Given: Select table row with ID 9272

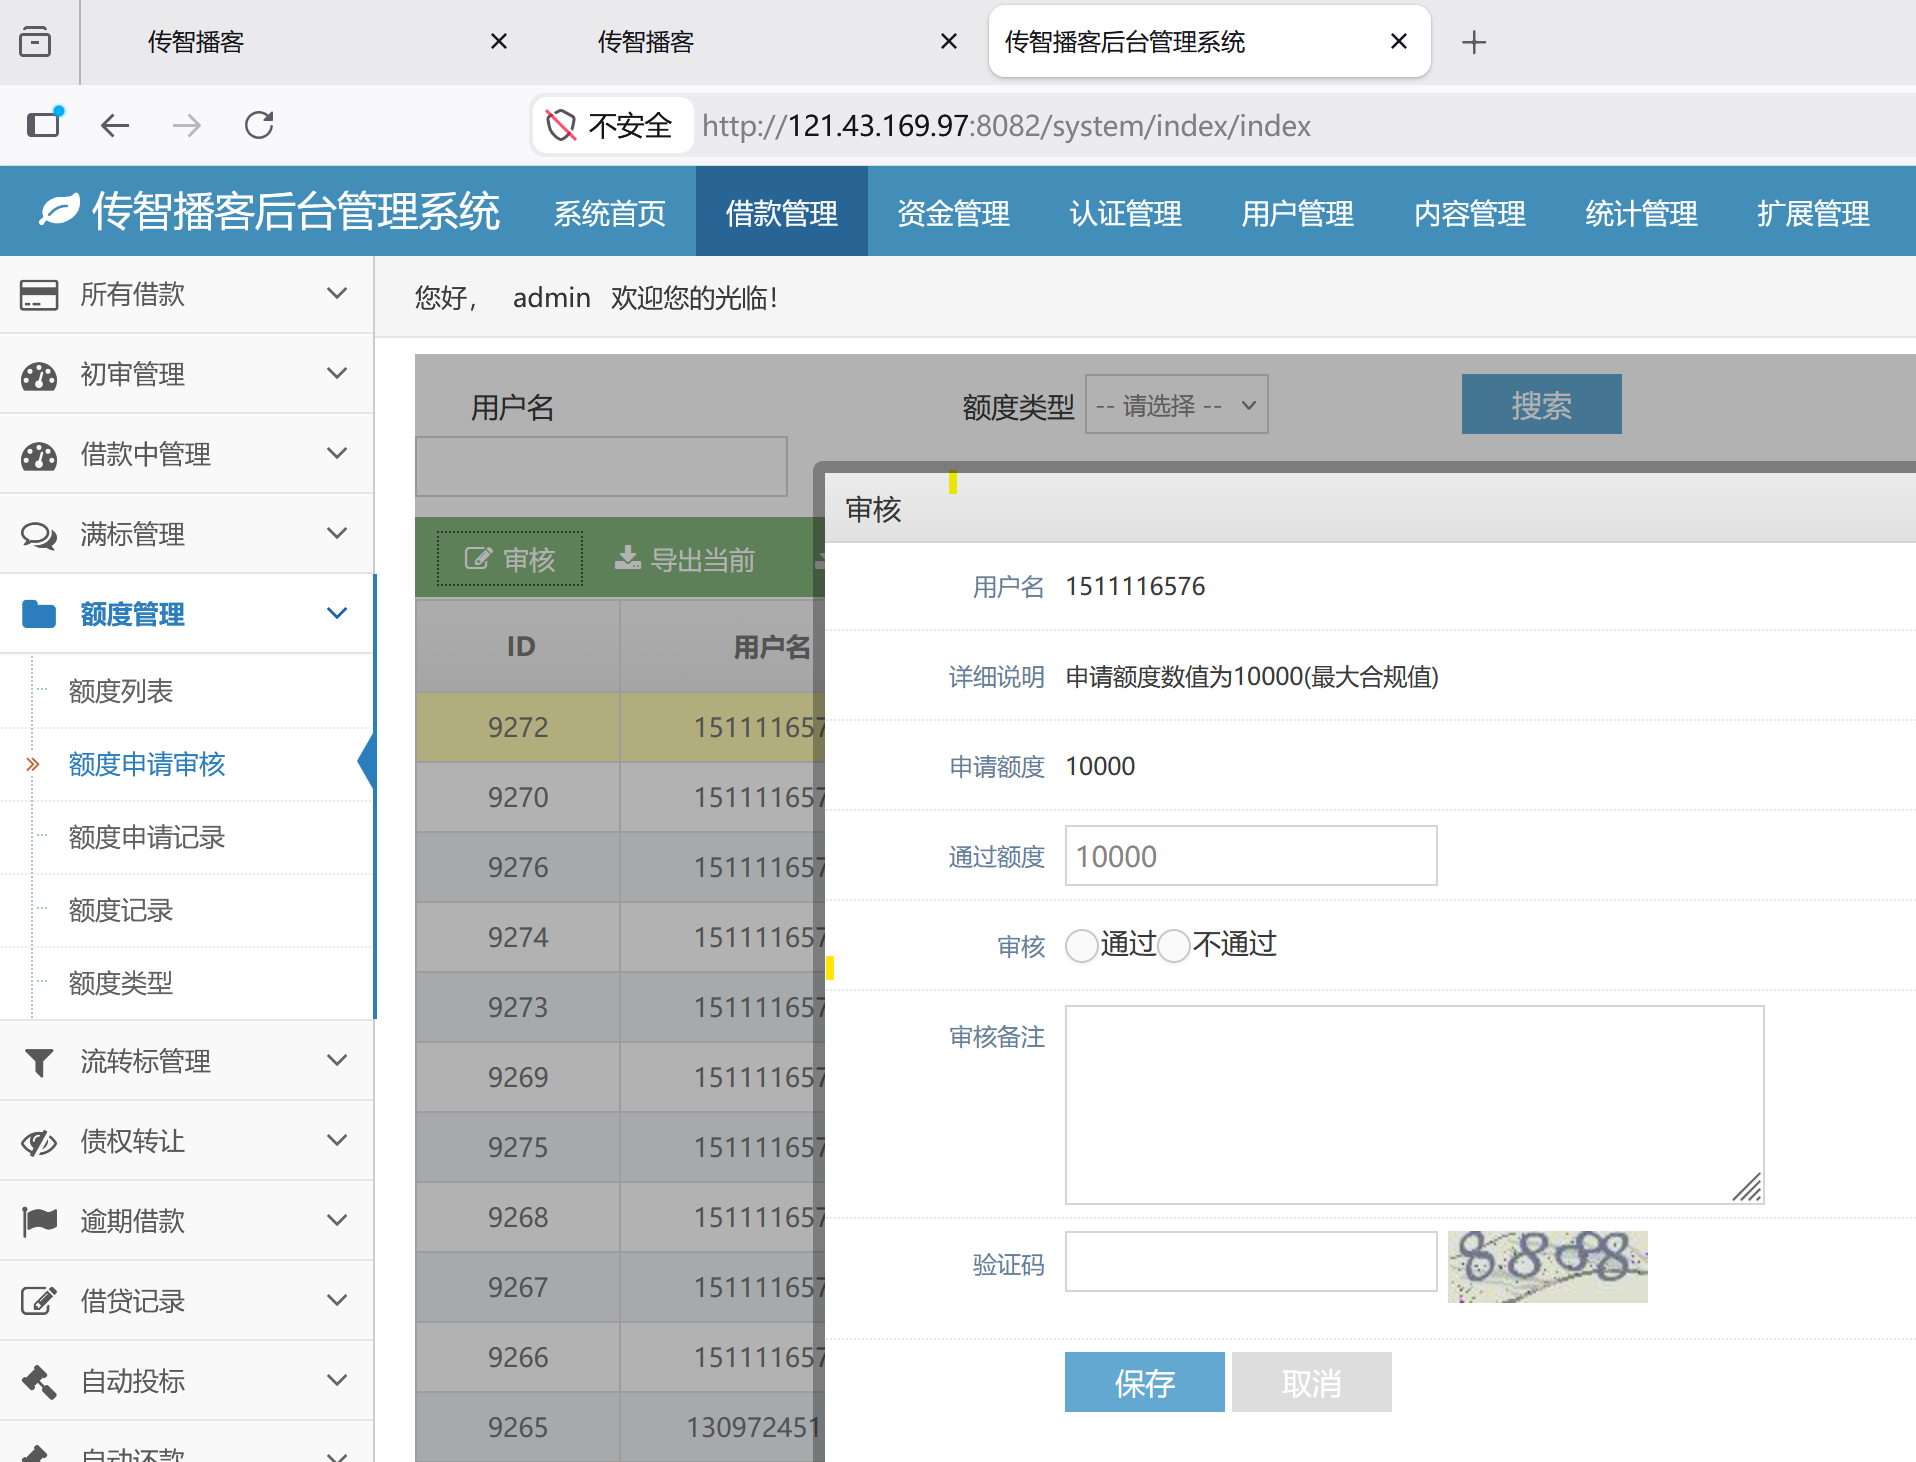Looking at the screenshot, I should [x=620, y=727].
